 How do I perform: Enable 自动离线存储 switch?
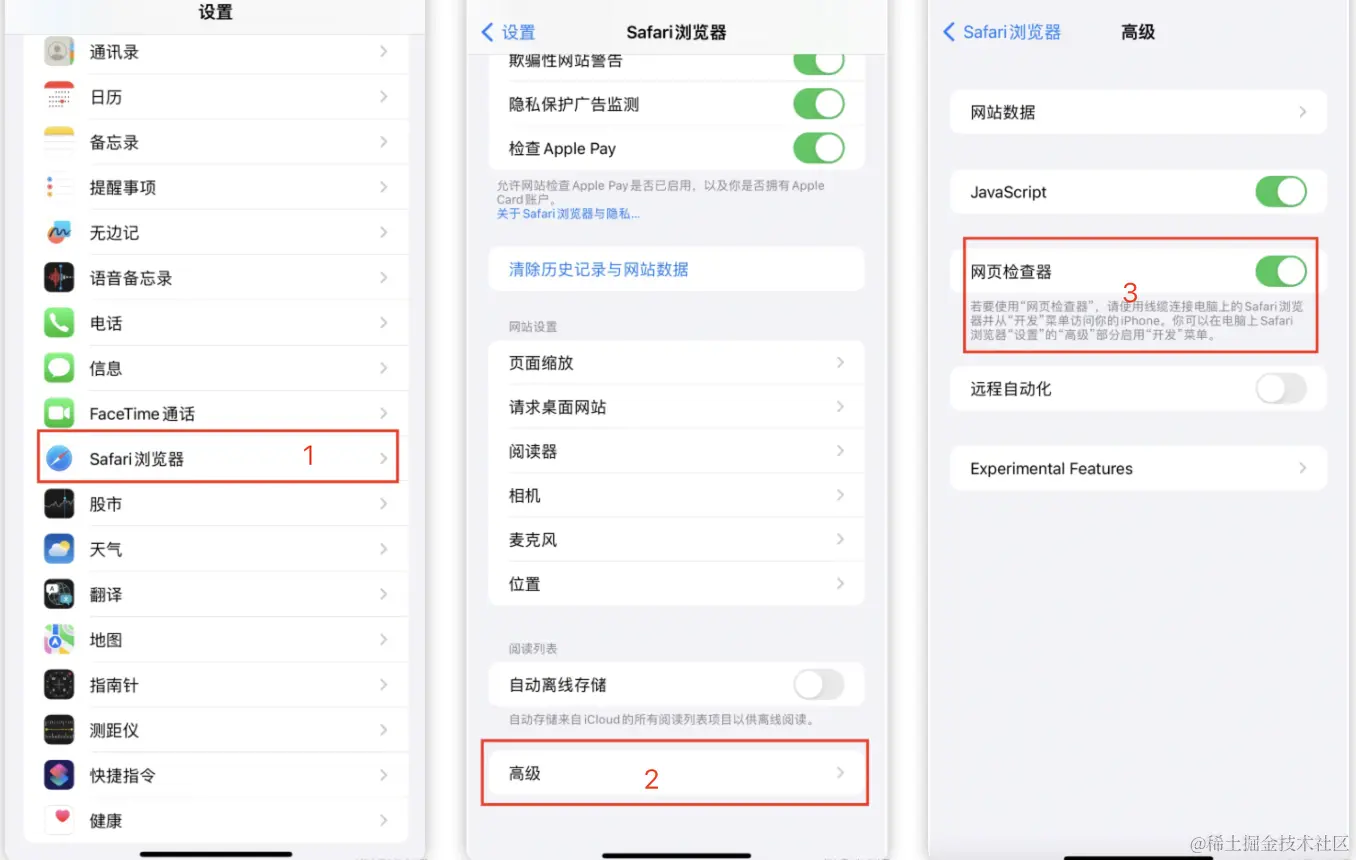(x=819, y=685)
